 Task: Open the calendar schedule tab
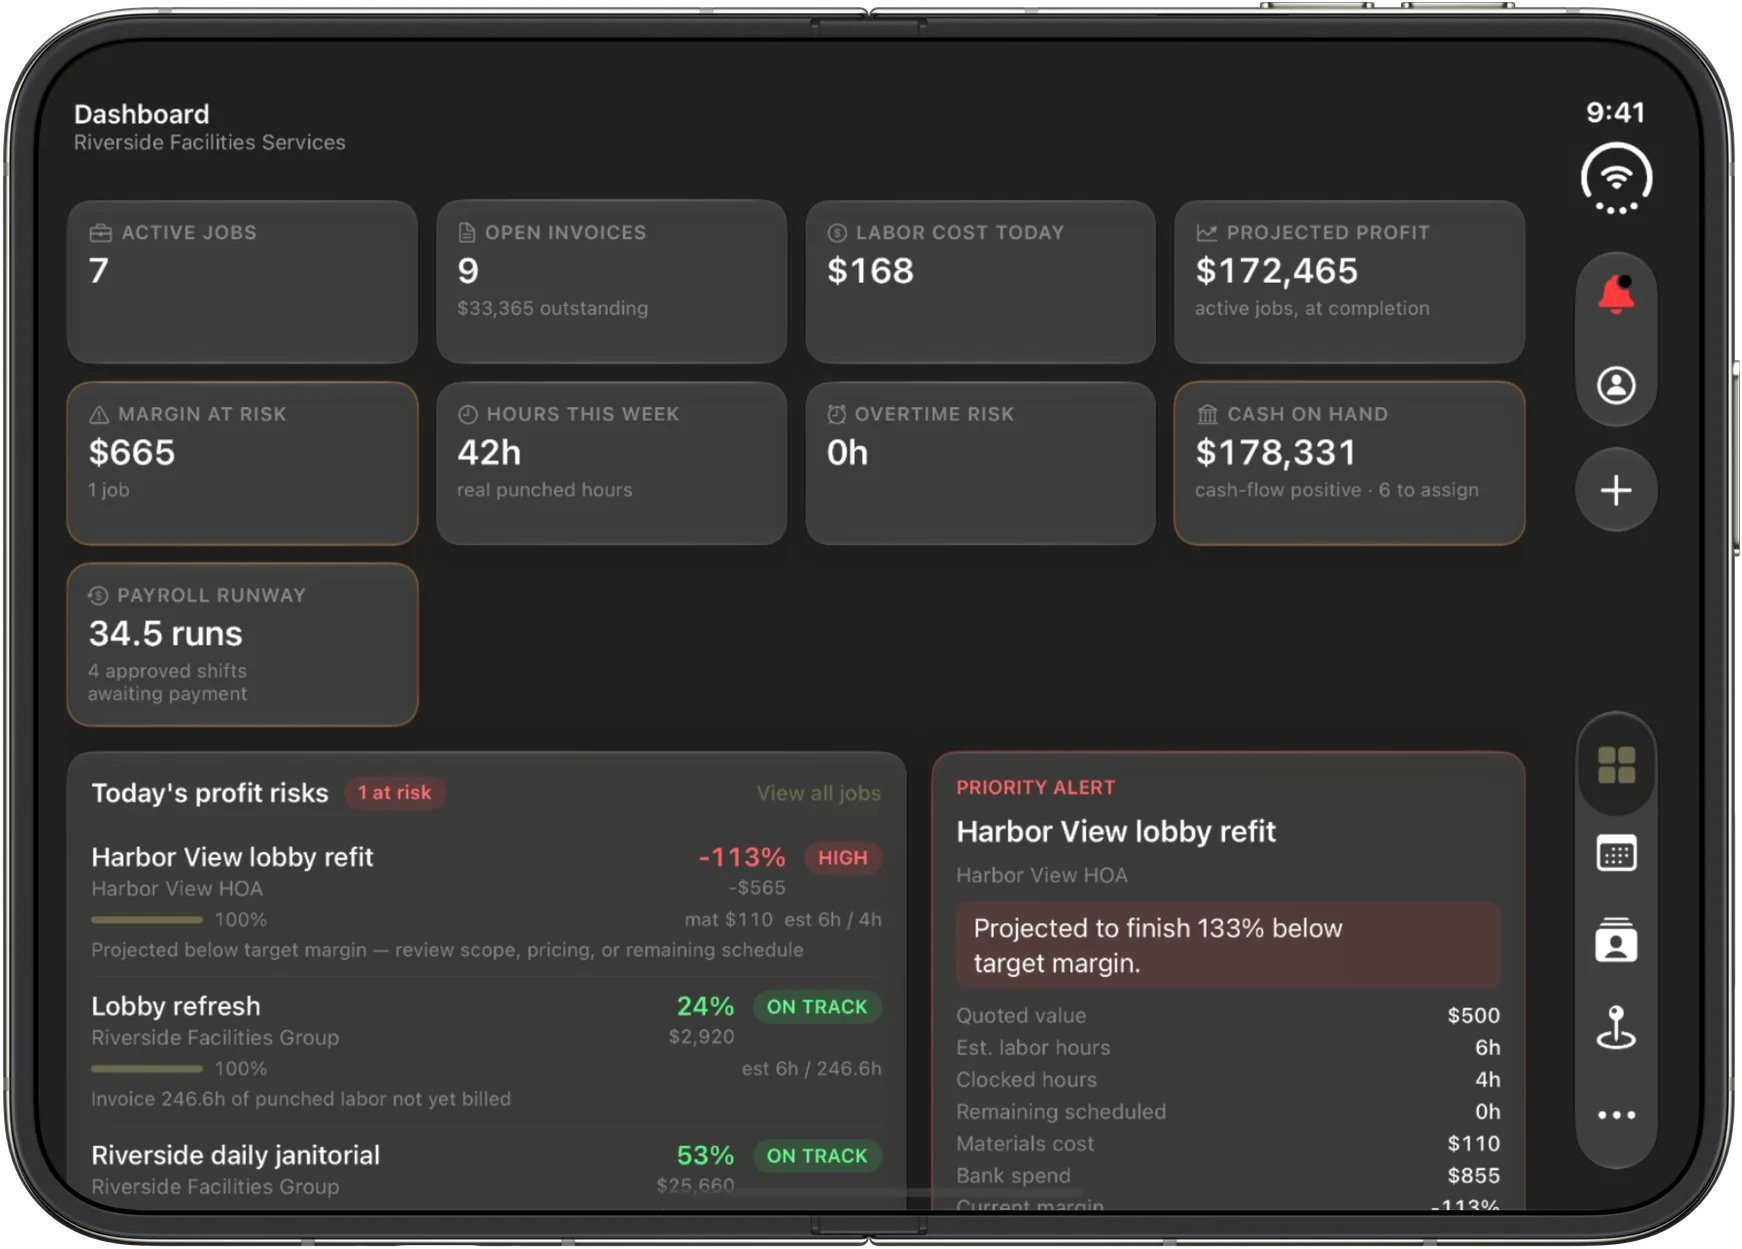tap(1615, 854)
